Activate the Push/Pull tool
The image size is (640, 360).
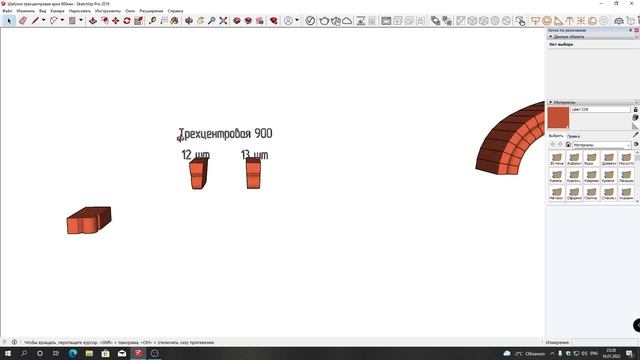pyautogui.click(x=93, y=20)
